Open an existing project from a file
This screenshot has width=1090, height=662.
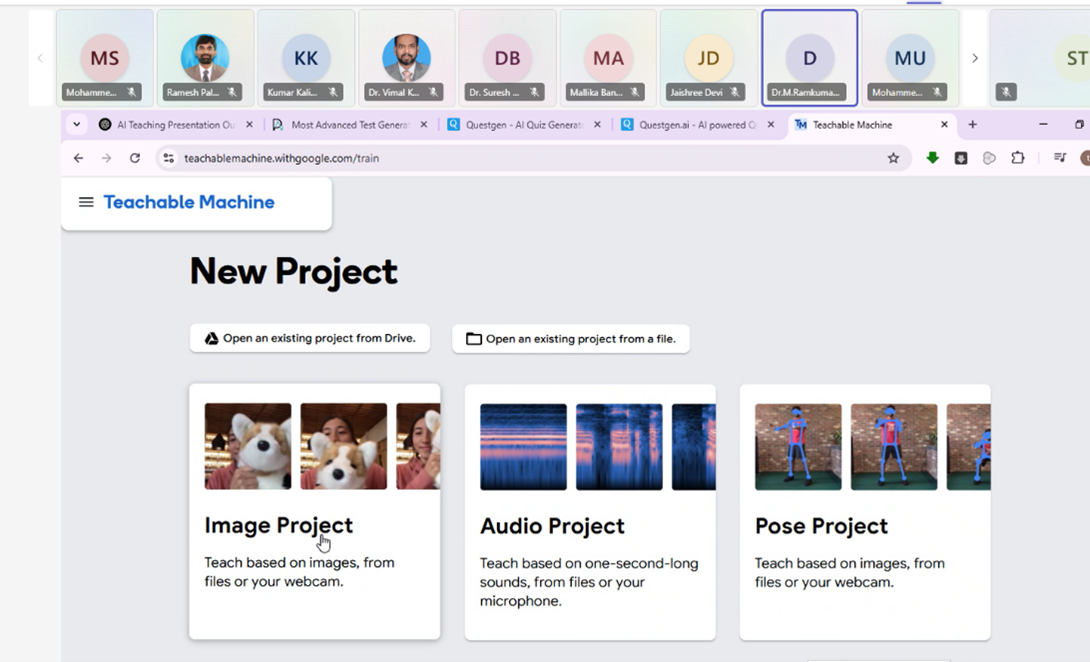[x=571, y=339]
